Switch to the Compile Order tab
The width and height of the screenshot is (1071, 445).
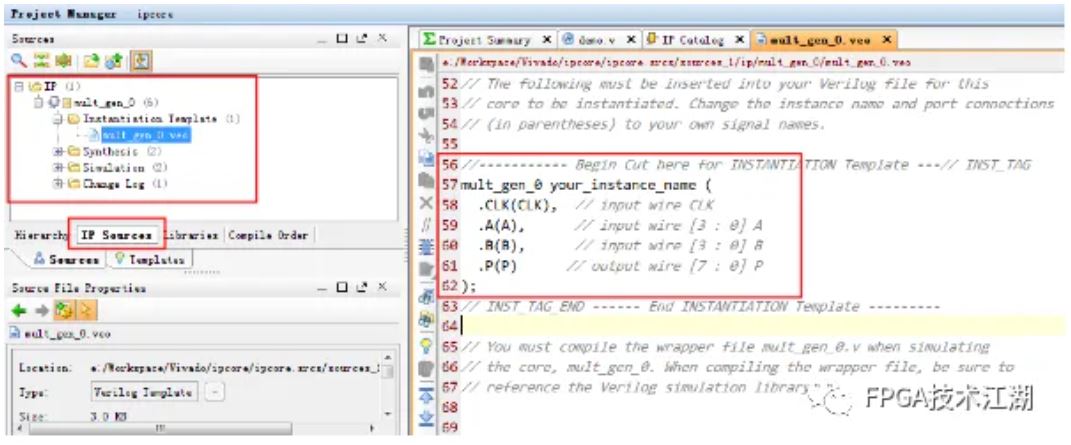coord(268,235)
